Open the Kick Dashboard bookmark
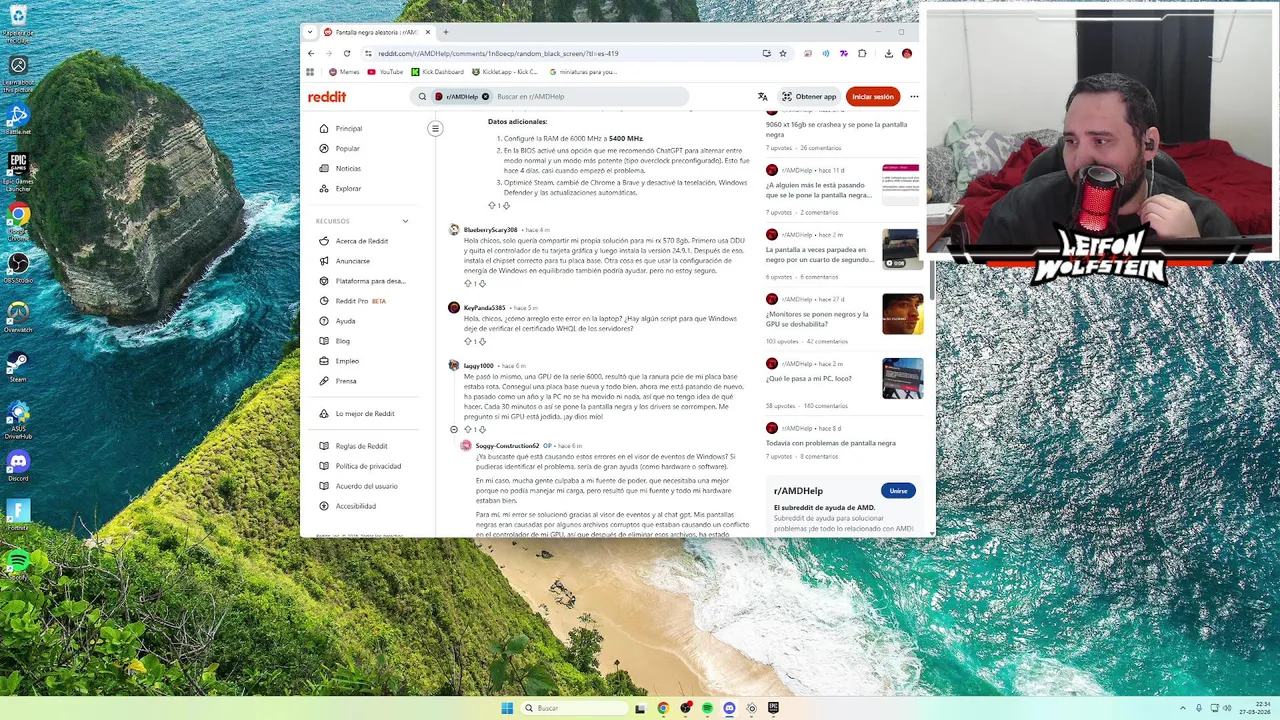This screenshot has width=1280, height=720. pyautogui.click(x=437, y=72)
